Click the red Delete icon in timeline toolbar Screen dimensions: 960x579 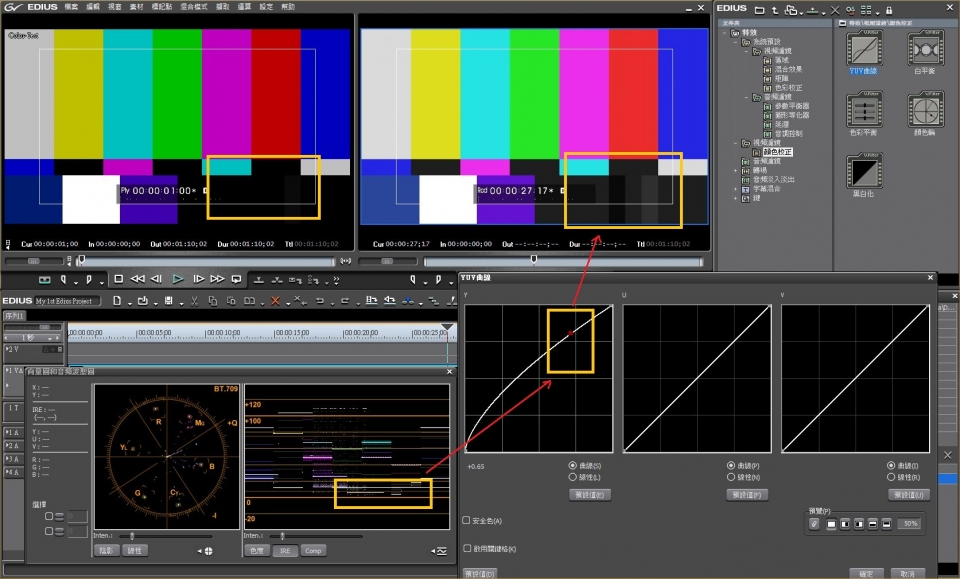[275, 301]
